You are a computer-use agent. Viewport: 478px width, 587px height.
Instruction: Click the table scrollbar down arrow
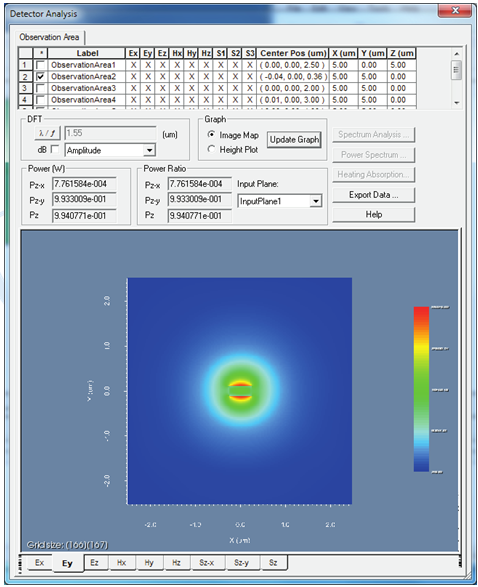point(456,103)
